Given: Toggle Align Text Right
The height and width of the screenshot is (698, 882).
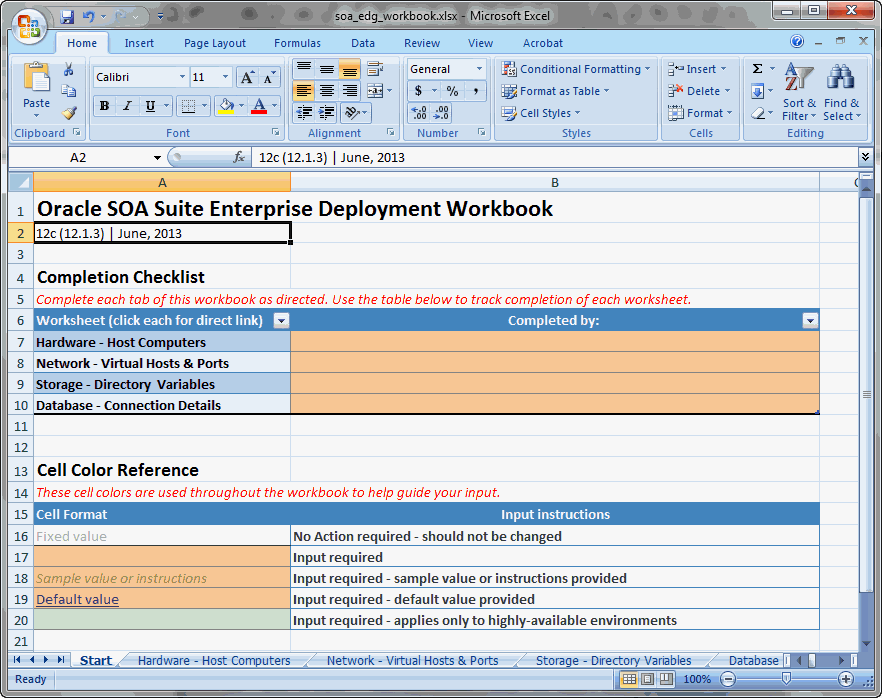Looking at the screenshot, I should pyautogui.click(x=350, y=91).
